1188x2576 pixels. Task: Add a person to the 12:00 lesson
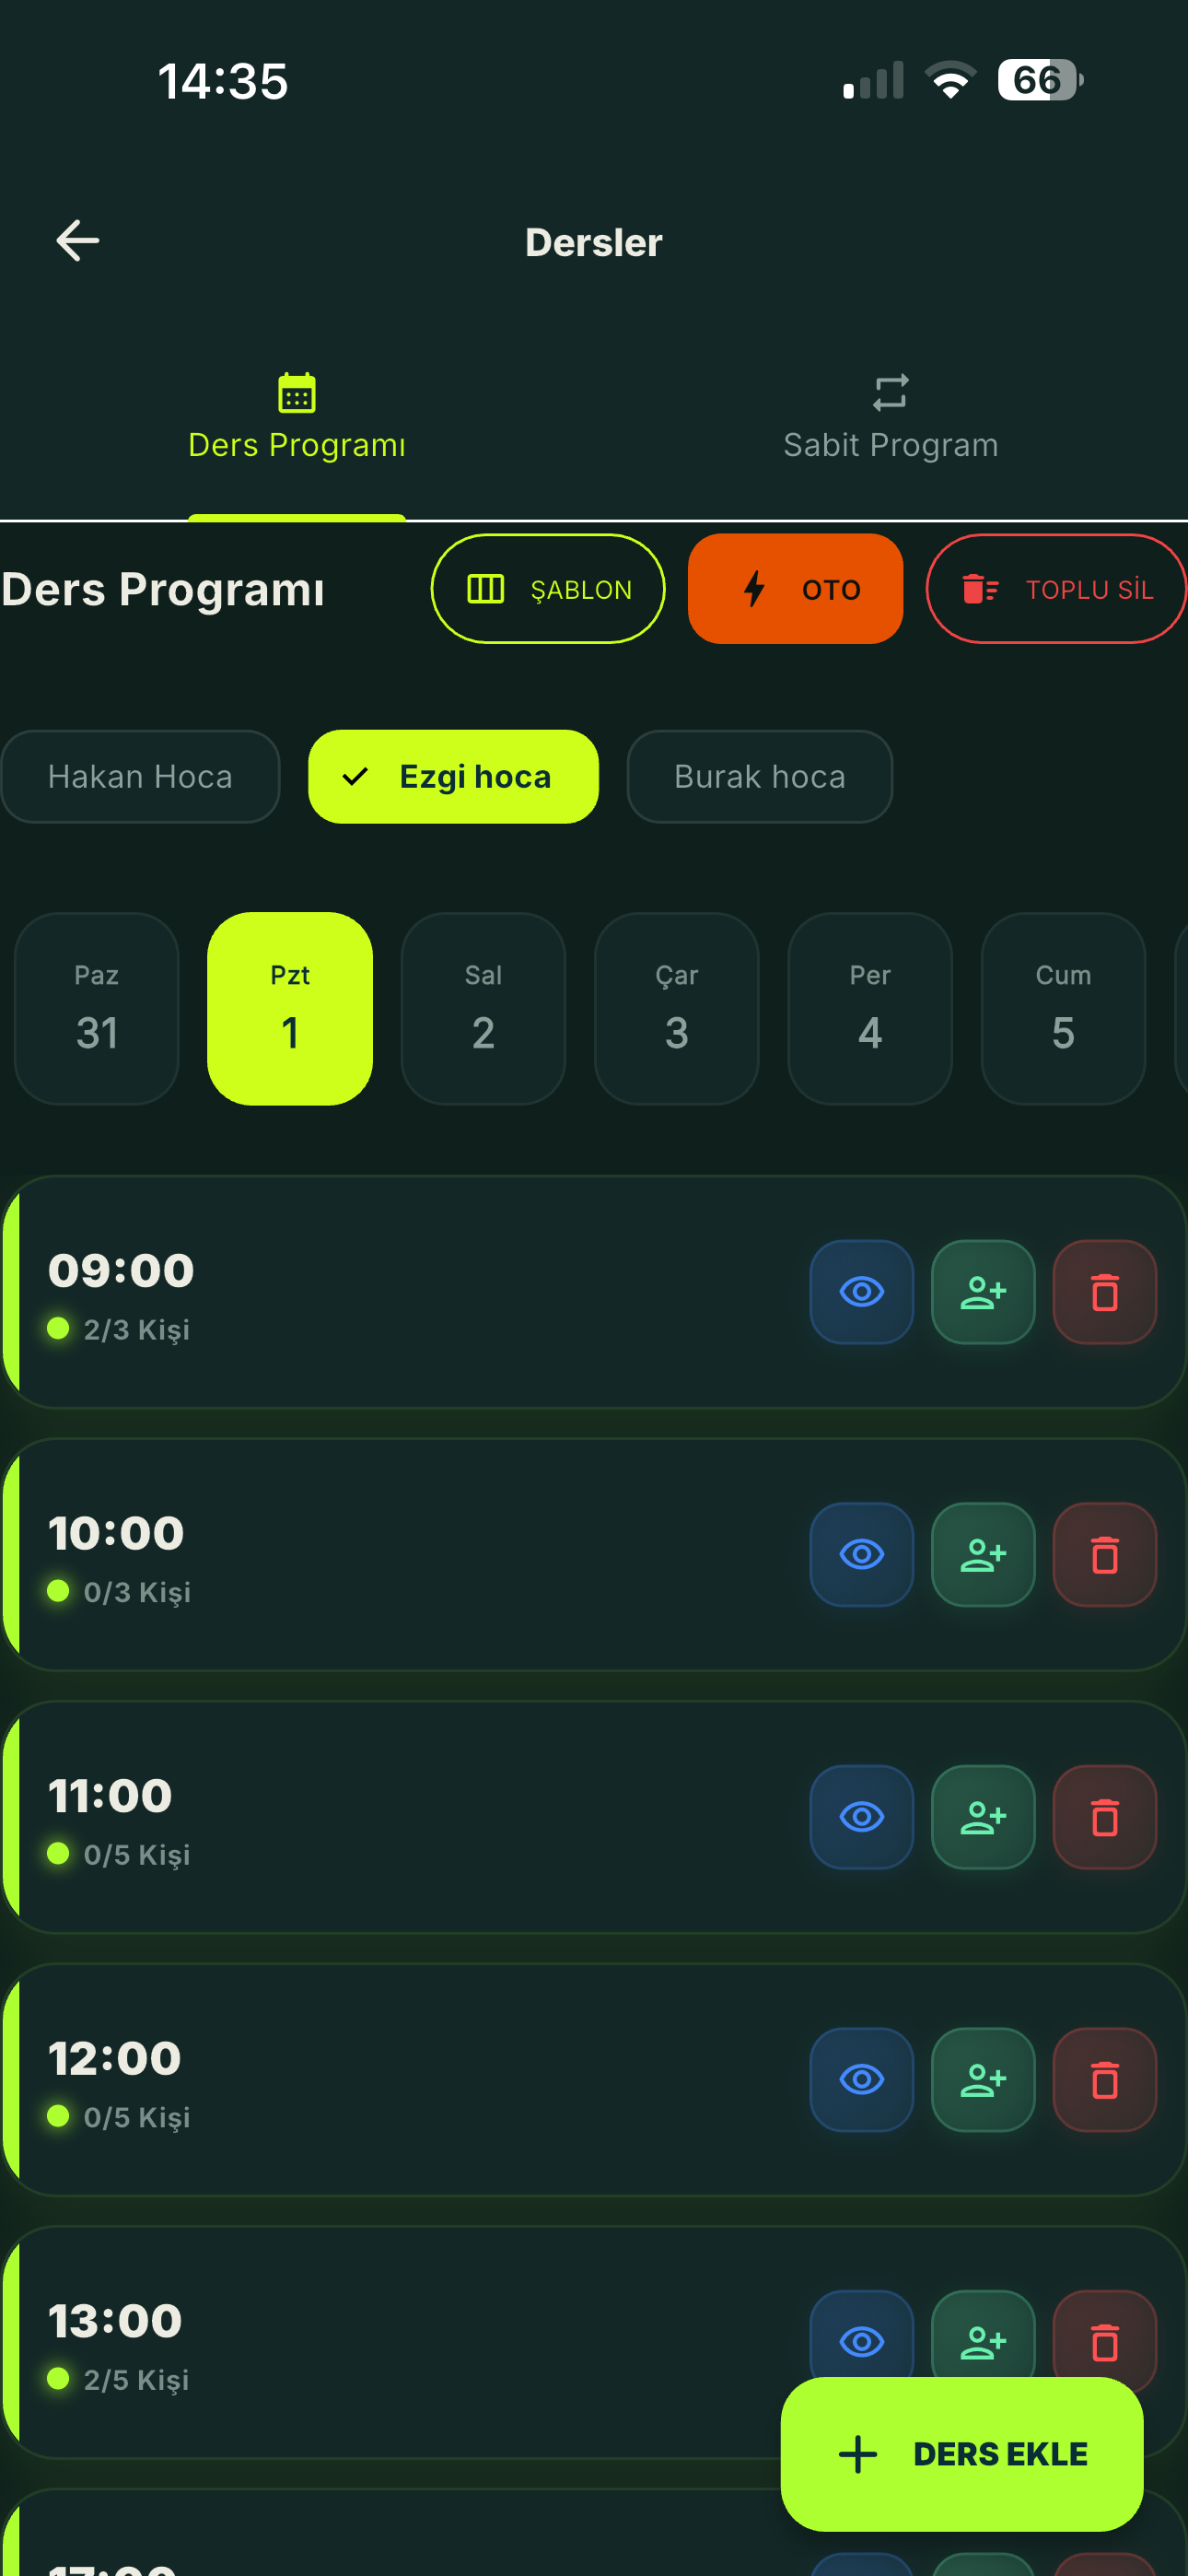tap(983, 2080)
